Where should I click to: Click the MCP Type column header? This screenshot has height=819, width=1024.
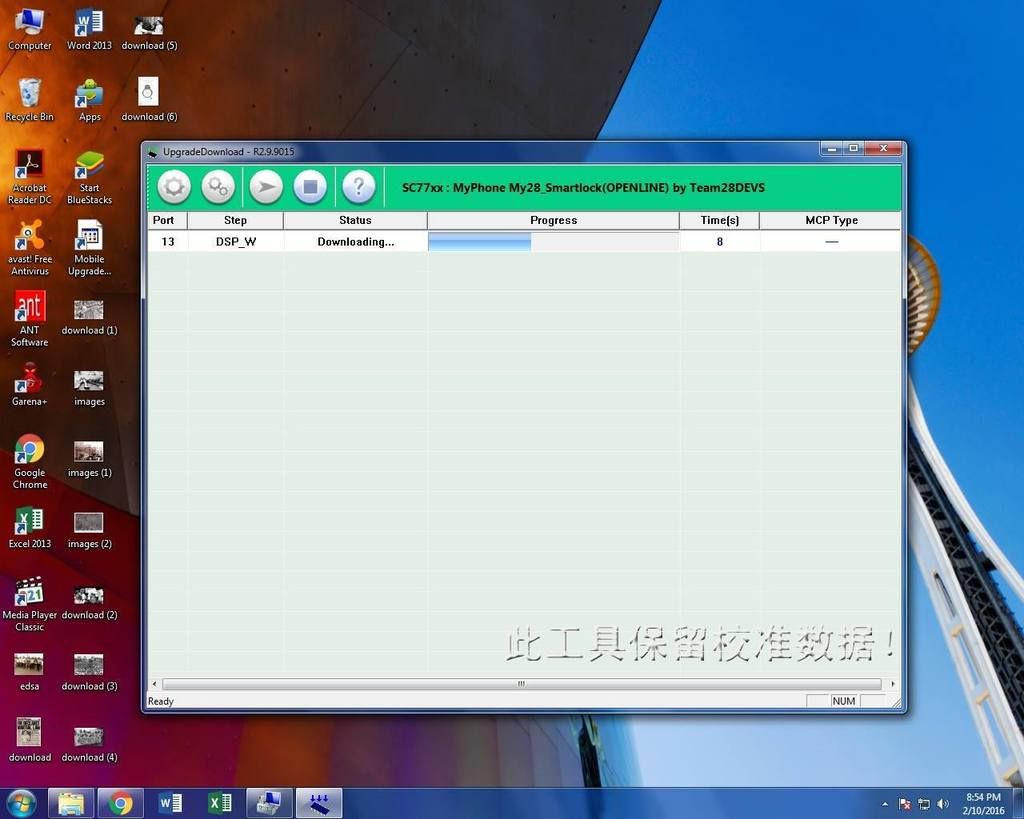[831, 220]
